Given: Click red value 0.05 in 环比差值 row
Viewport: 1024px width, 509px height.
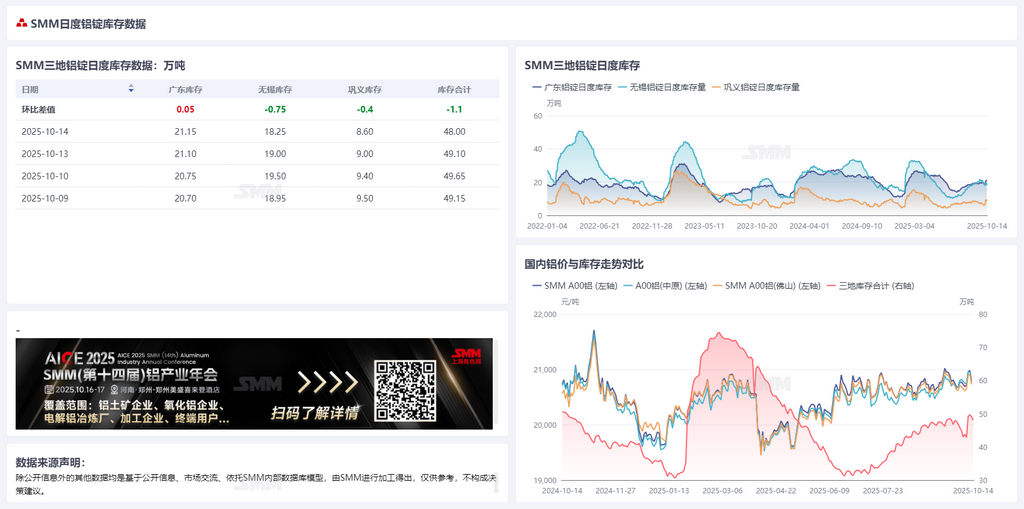Looking at the screenshot, I should (185, 110).
